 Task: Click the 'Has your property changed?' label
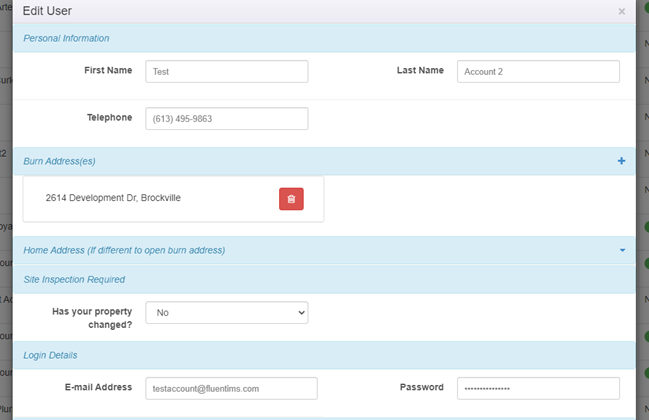pyautogui.click(x=92, y=318)
